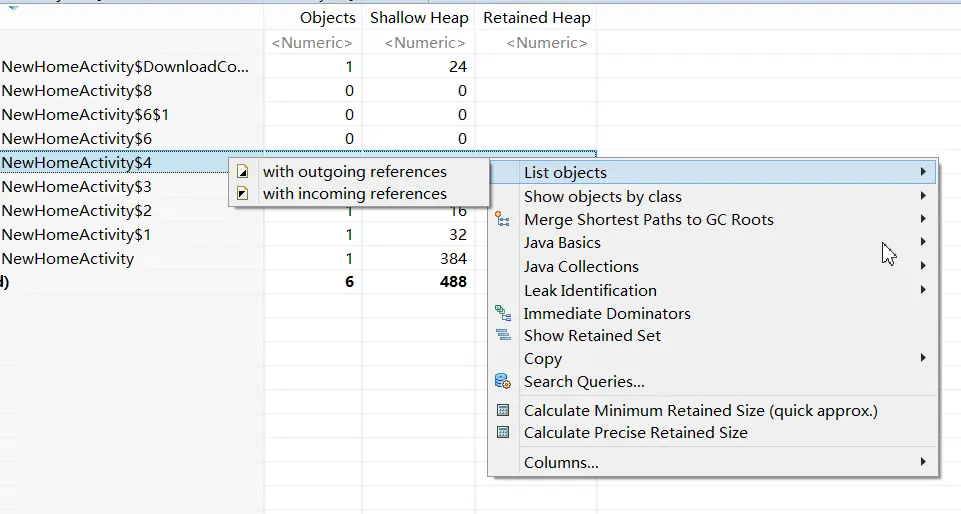Click shallow heap value 24 of DownloadCo... row
The height and width of the screenshot is (514, 961).
pyautogui.click(x=458, y=67)
